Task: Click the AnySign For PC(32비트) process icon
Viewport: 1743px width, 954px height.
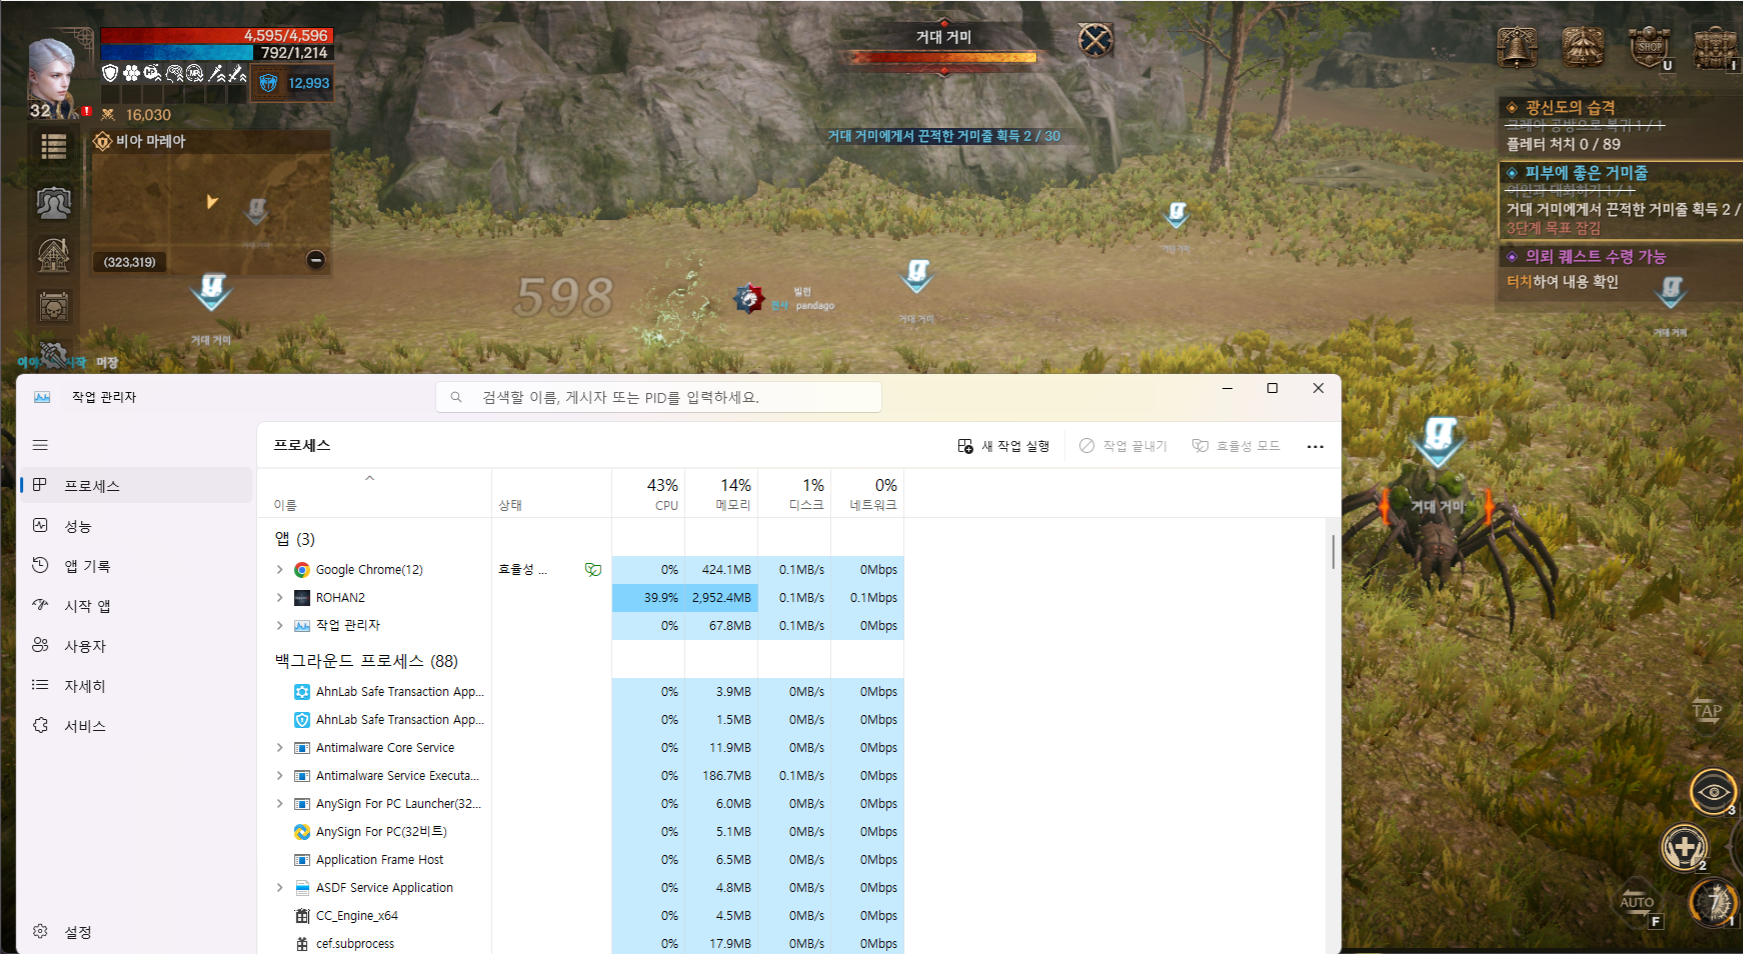Action: (x=302, y=832)
